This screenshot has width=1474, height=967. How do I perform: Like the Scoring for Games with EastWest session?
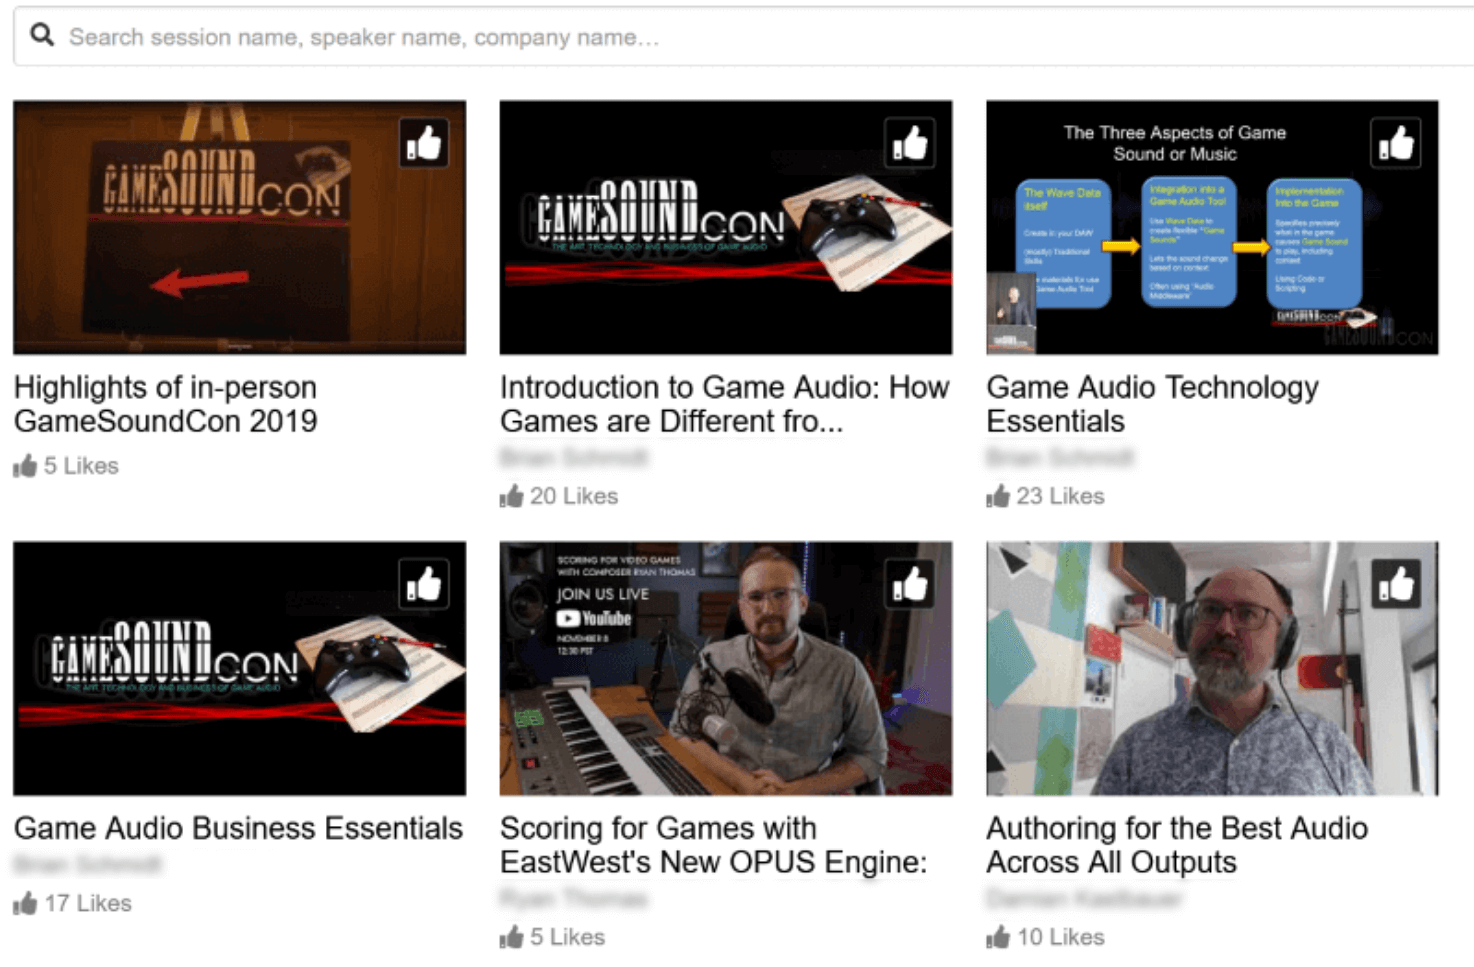910,583
